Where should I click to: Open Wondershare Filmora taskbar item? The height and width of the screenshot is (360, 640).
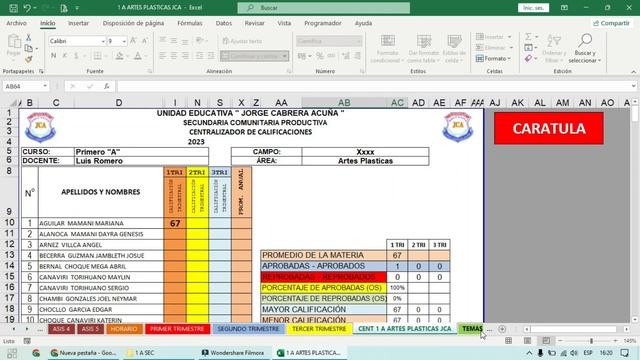(x=232, y=353)
